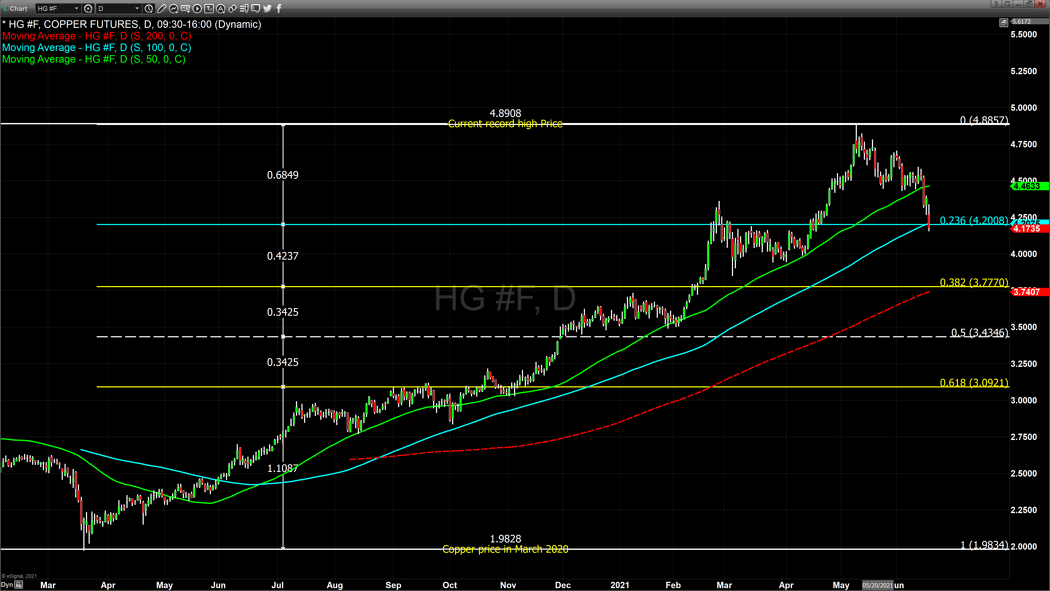Click the 0.6849 measurement label
This screenshot has width=1050, height=591.
point(283,175)
